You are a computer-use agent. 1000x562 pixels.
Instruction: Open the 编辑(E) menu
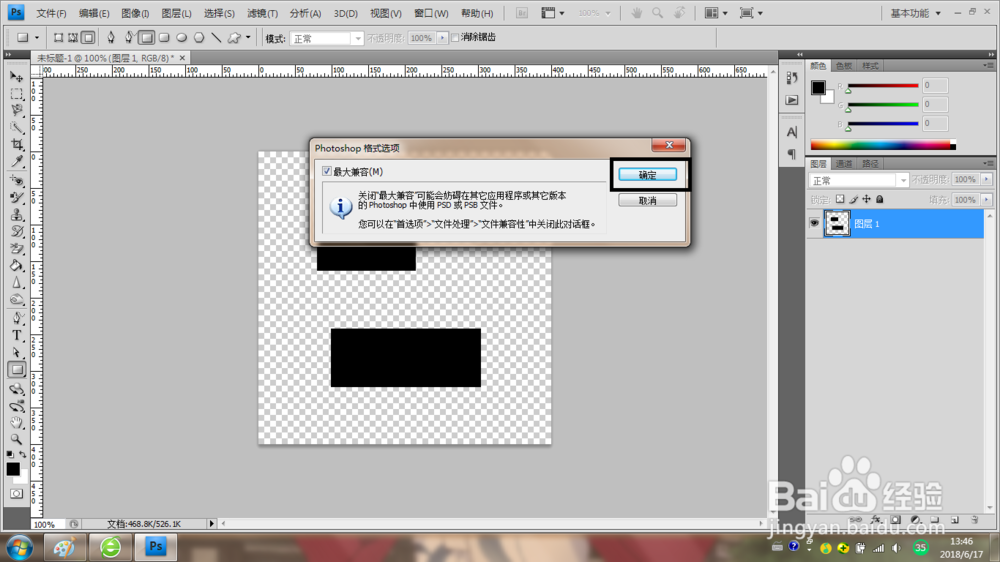point(94,13)
